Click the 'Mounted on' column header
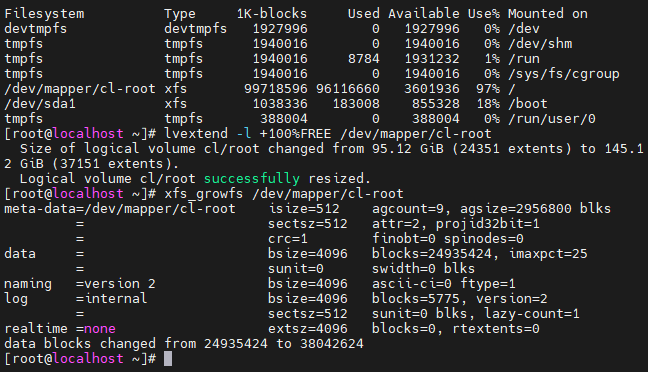648x372 pixels. [x=548, y=14]
